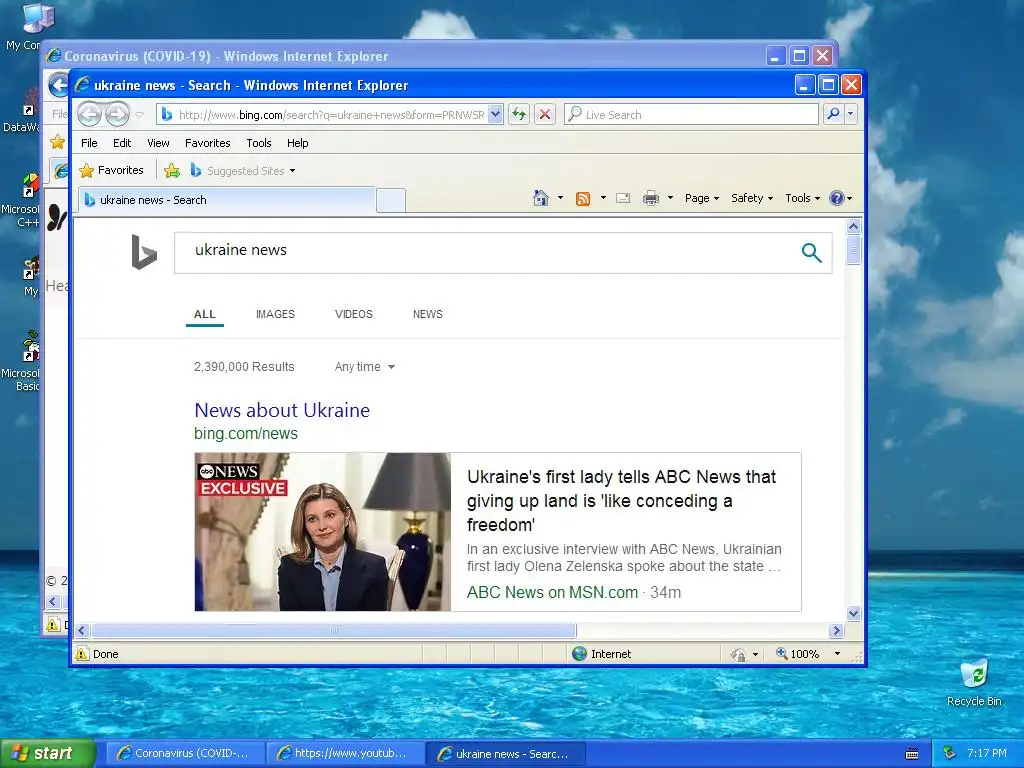Open the View menu
Image resolution: width=1024 pixels, height=768 pixels.
click(x=158, y=143)
